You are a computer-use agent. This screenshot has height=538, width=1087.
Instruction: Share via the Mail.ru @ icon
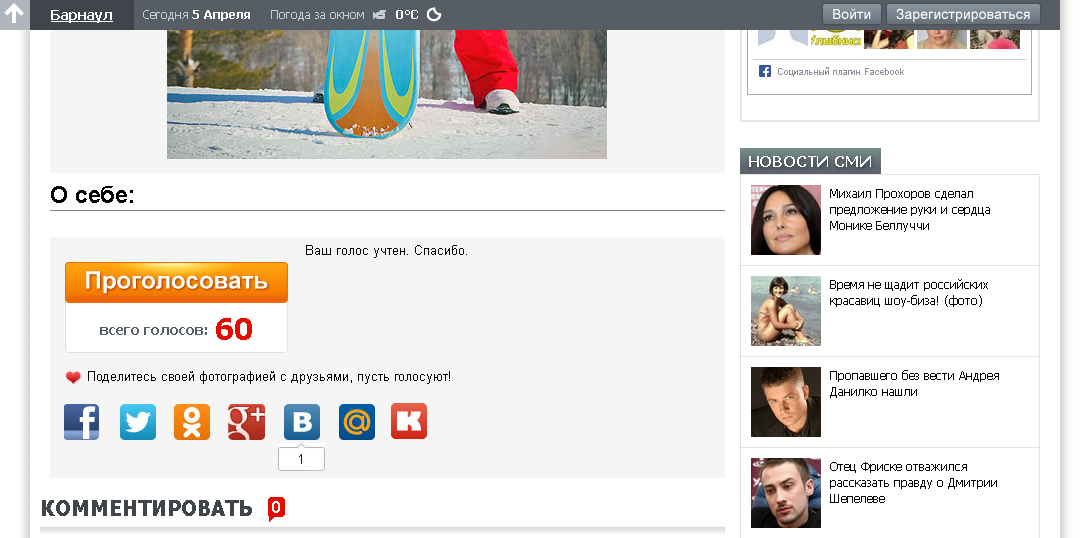(356, 422)
